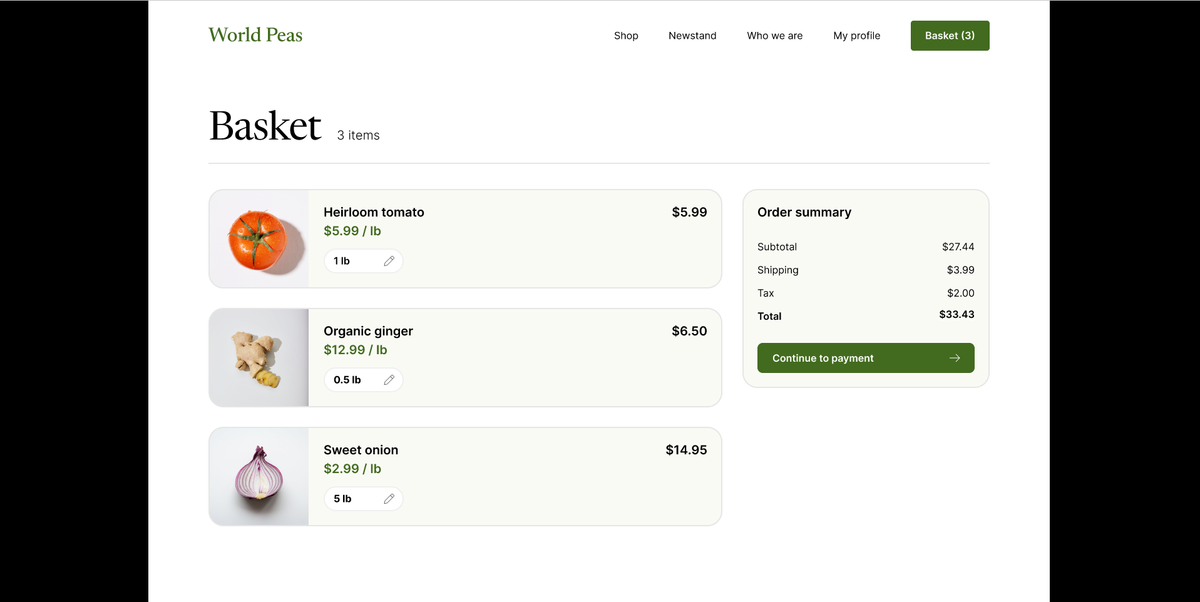
Task: Click the arrow icon on Continue to payment
Action: tap(955, 358)
